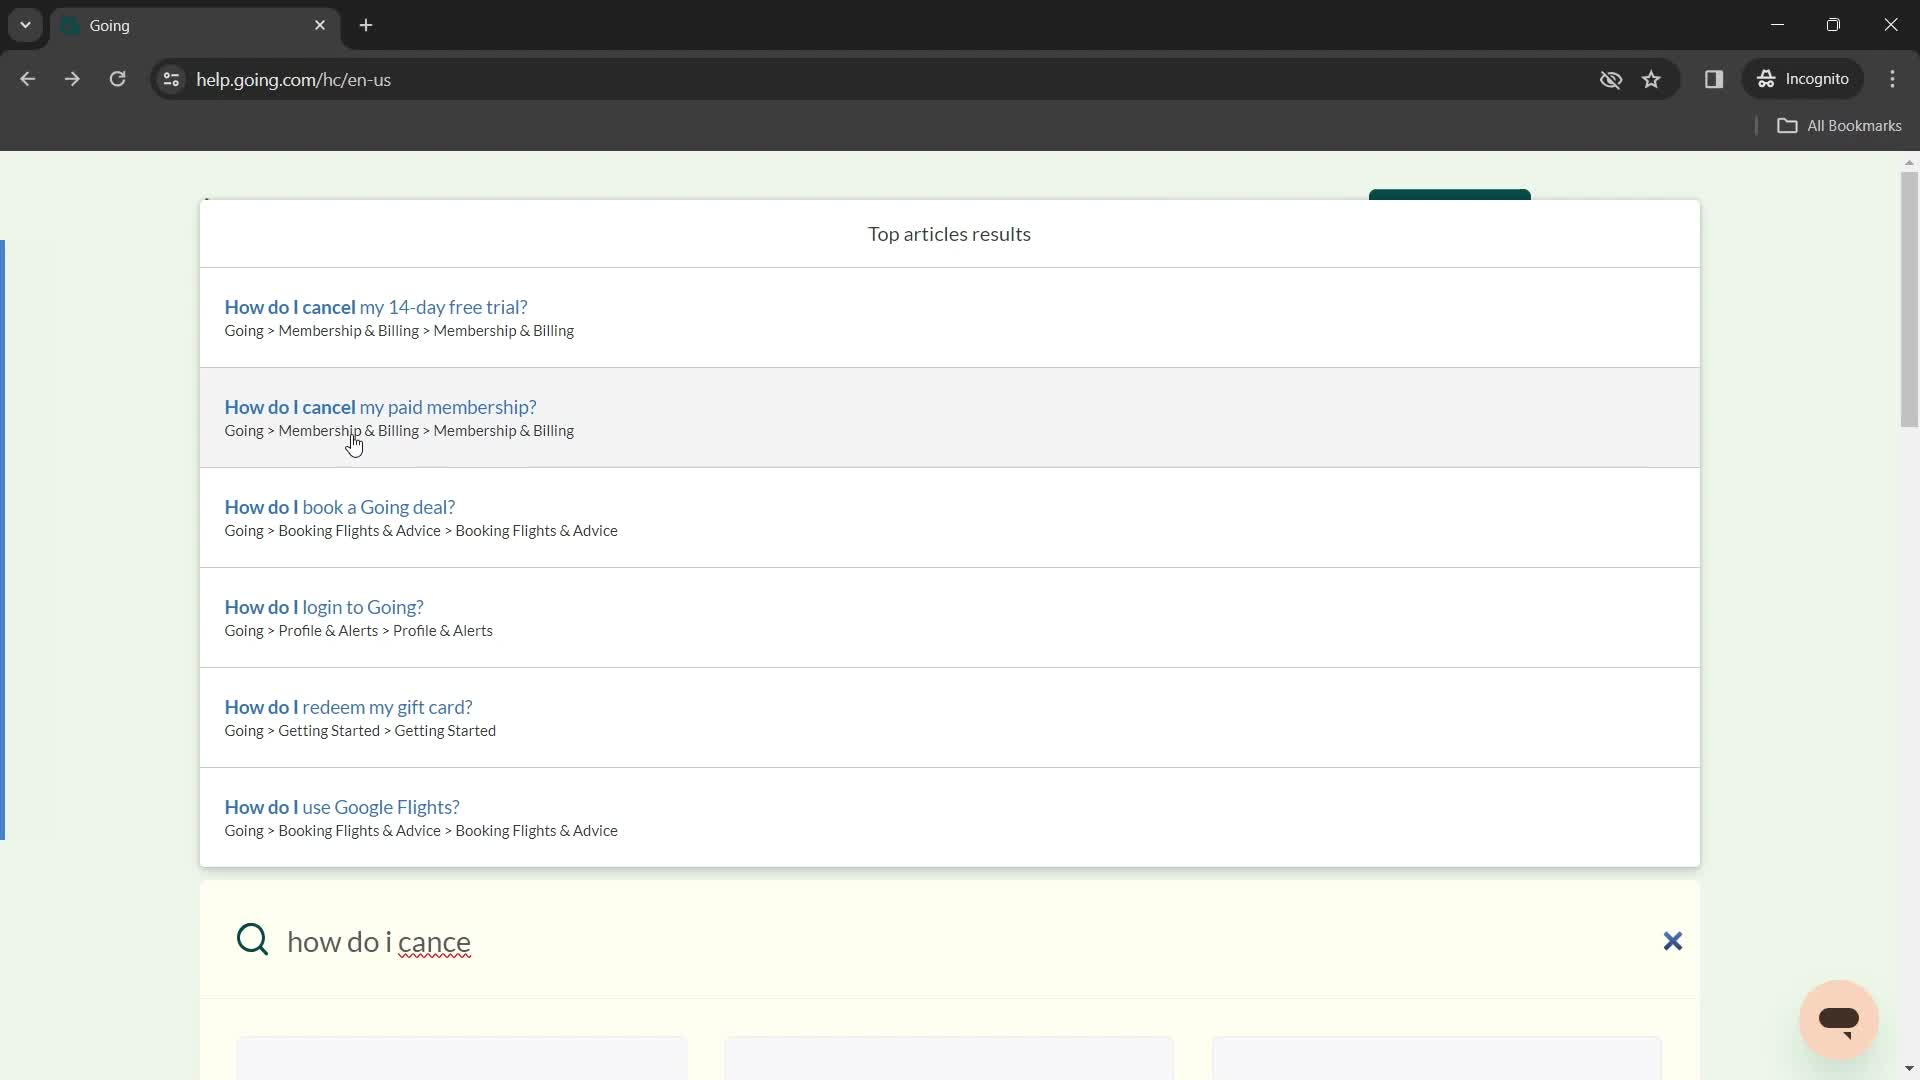Click the Incognito profile indicator
Screen dimensions: 1920x1080
[1804, 79]
